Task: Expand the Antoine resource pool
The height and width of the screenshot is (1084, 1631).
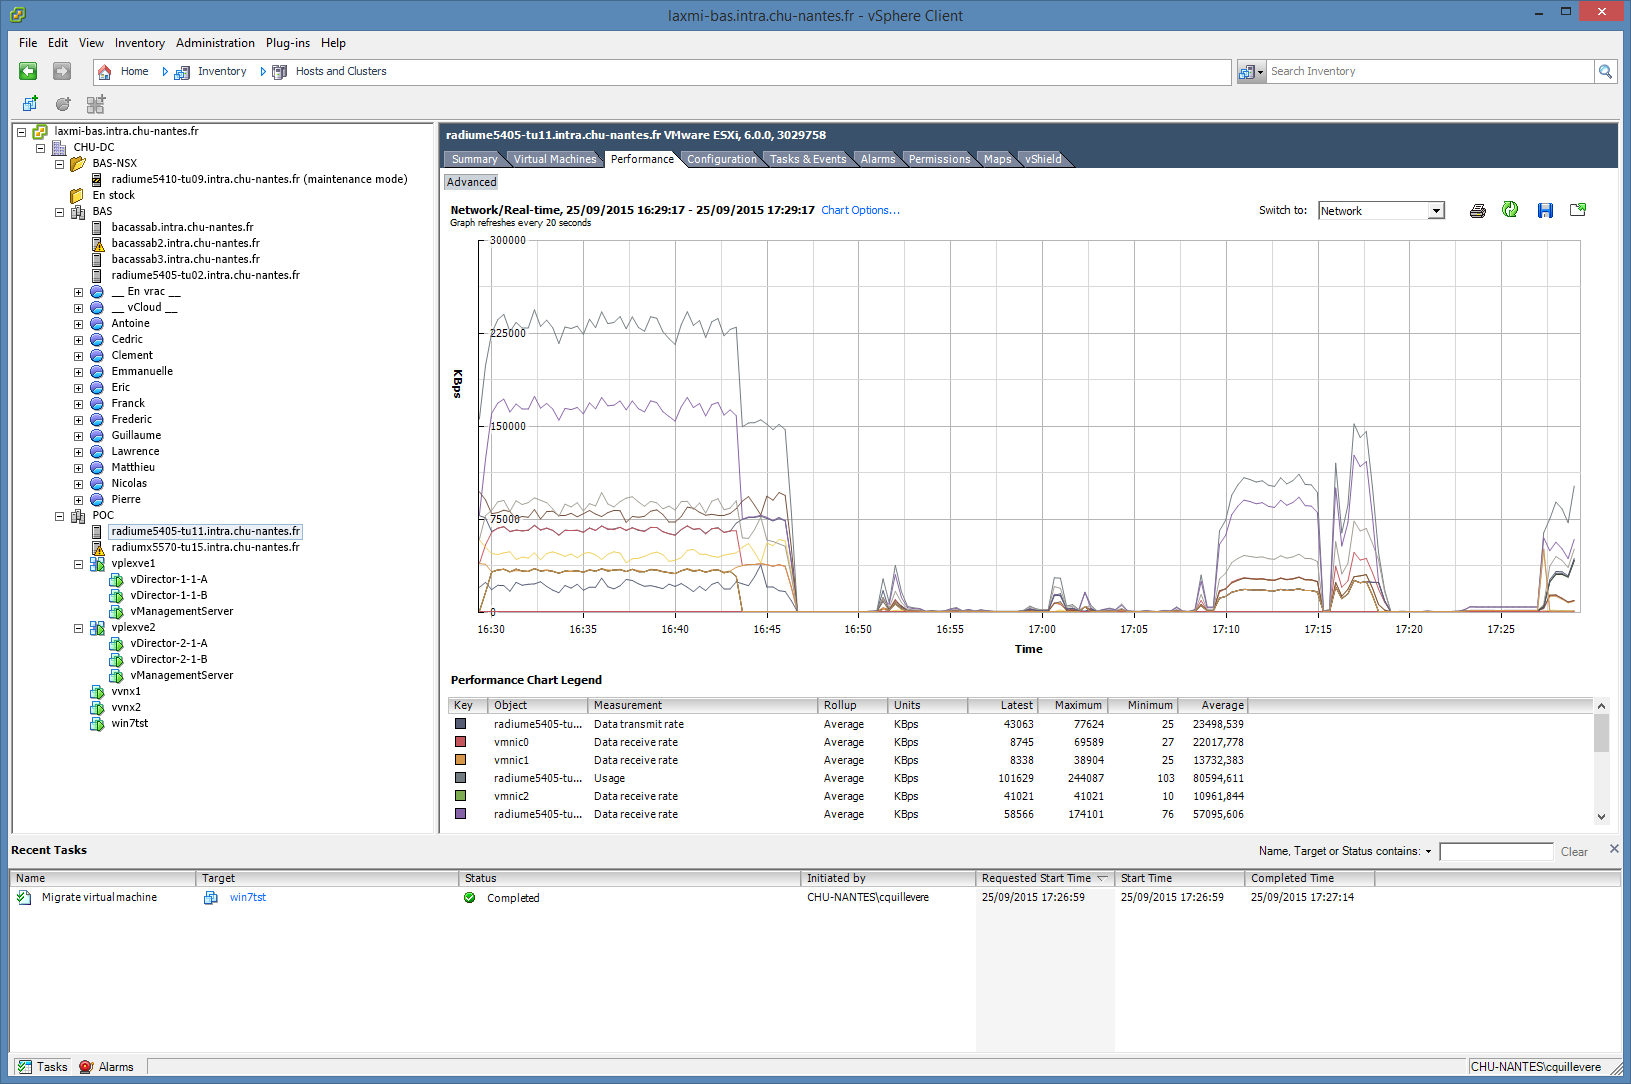Action: tap(78, 324)
